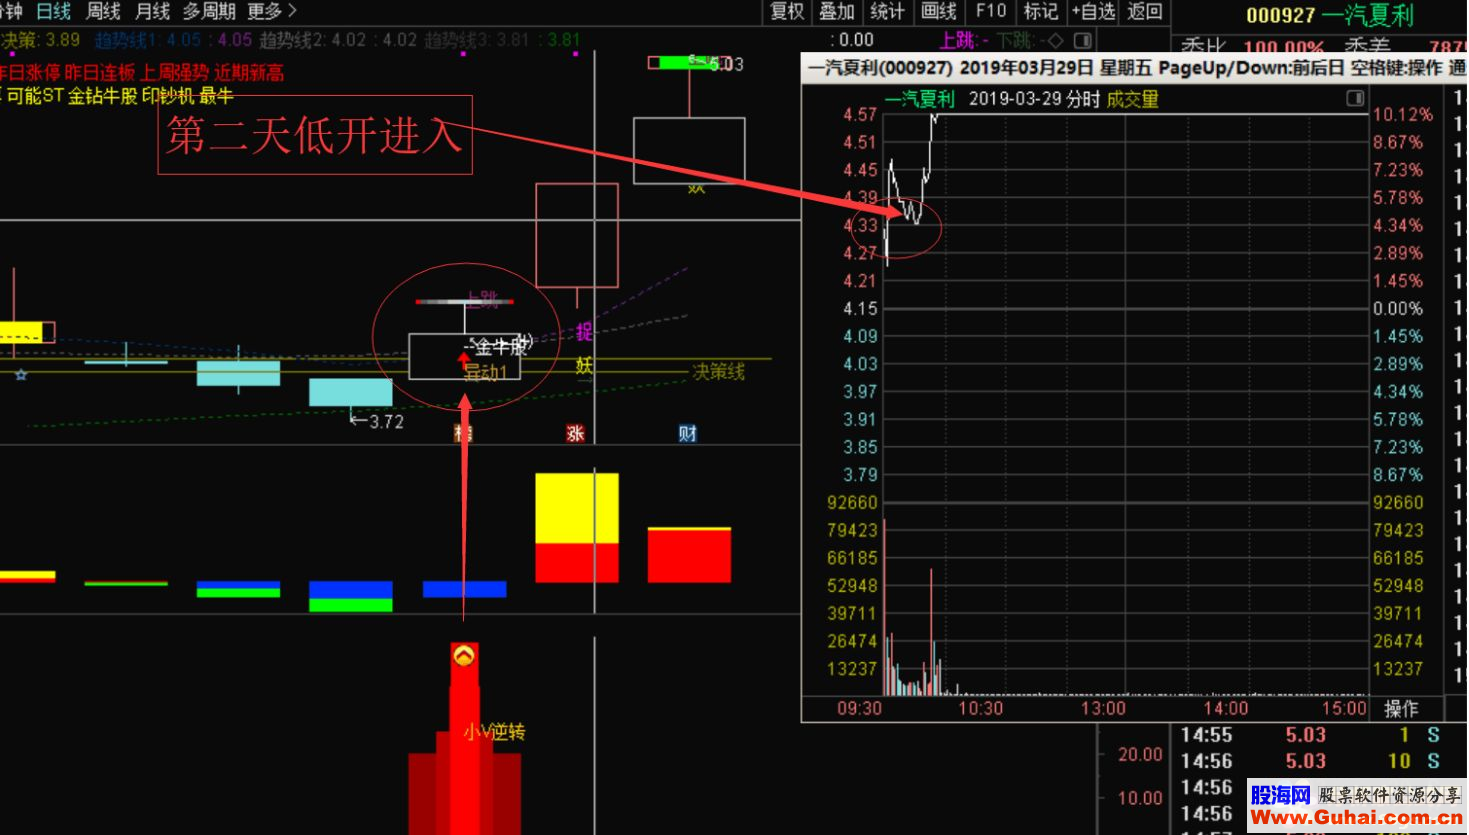Select the large yellow-red volume bar
The height and width of the screenshot is (835, 1469).
pos(577,528)
